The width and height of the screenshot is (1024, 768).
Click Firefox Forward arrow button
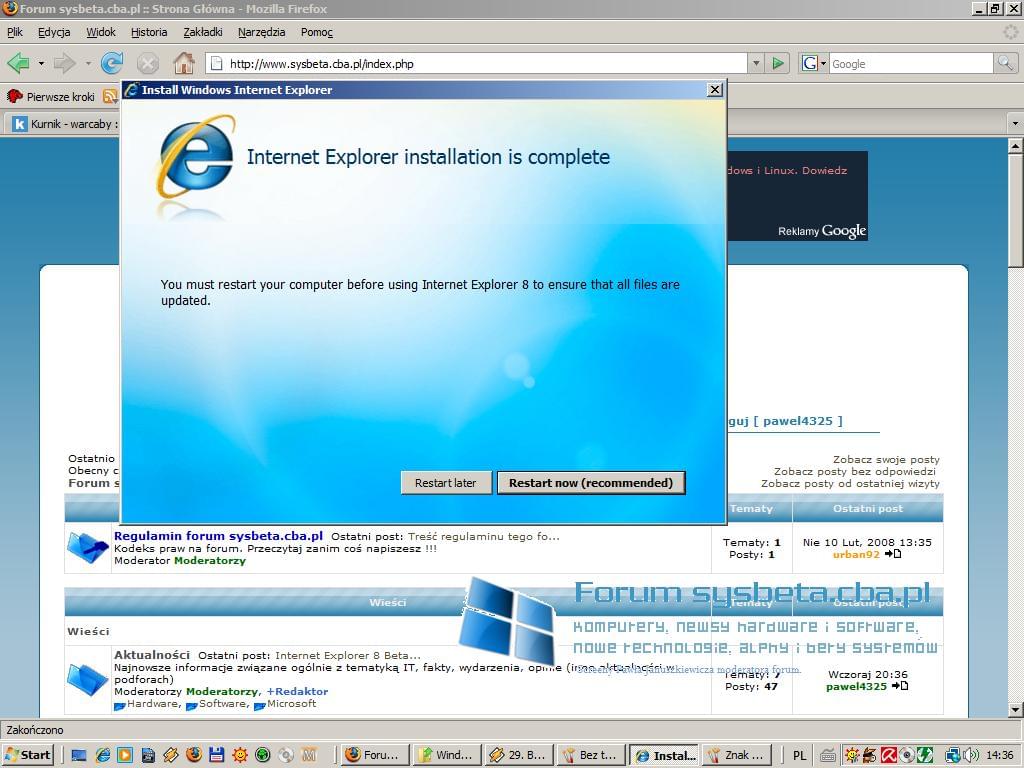point(65,63)
